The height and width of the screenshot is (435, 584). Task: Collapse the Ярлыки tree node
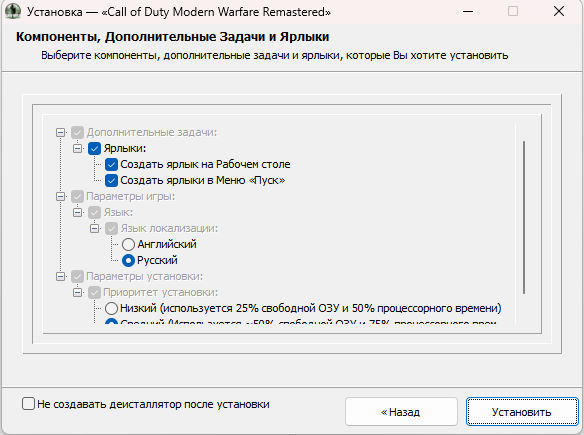tap(77, 149)
